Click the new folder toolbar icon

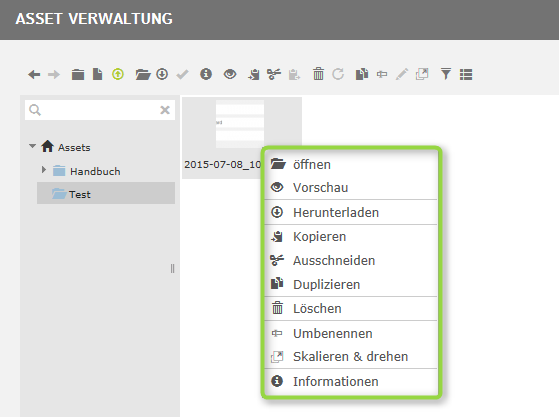78,74
